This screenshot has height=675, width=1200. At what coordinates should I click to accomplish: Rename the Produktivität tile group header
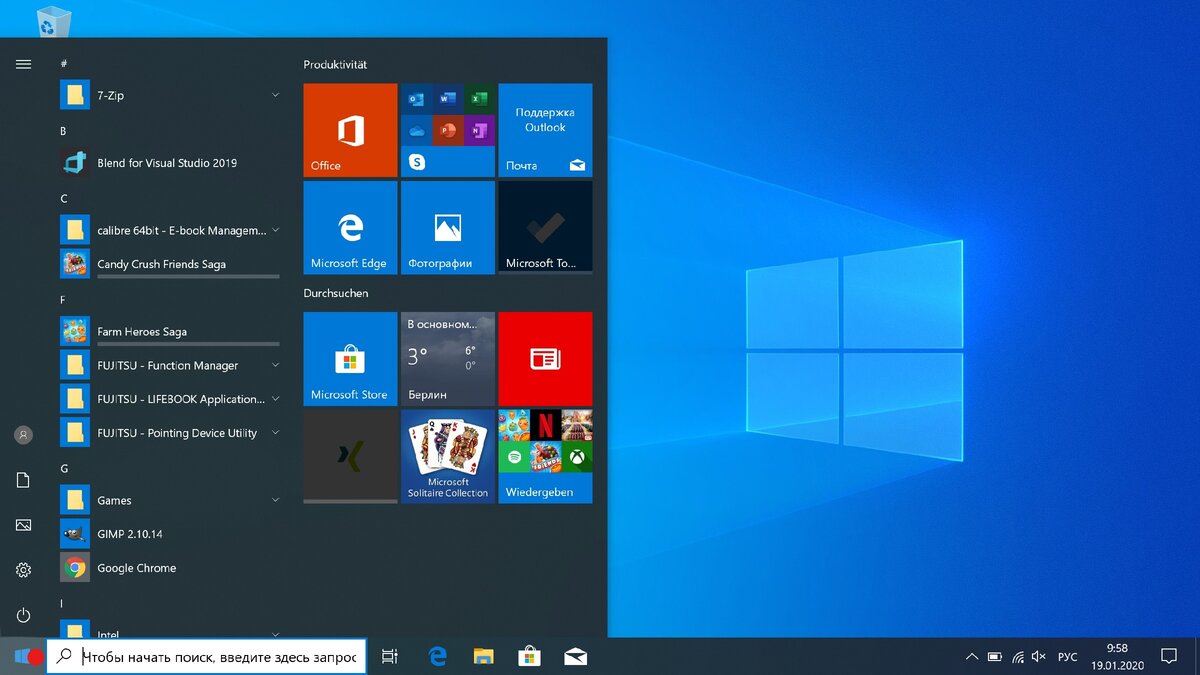click(335, 64)
